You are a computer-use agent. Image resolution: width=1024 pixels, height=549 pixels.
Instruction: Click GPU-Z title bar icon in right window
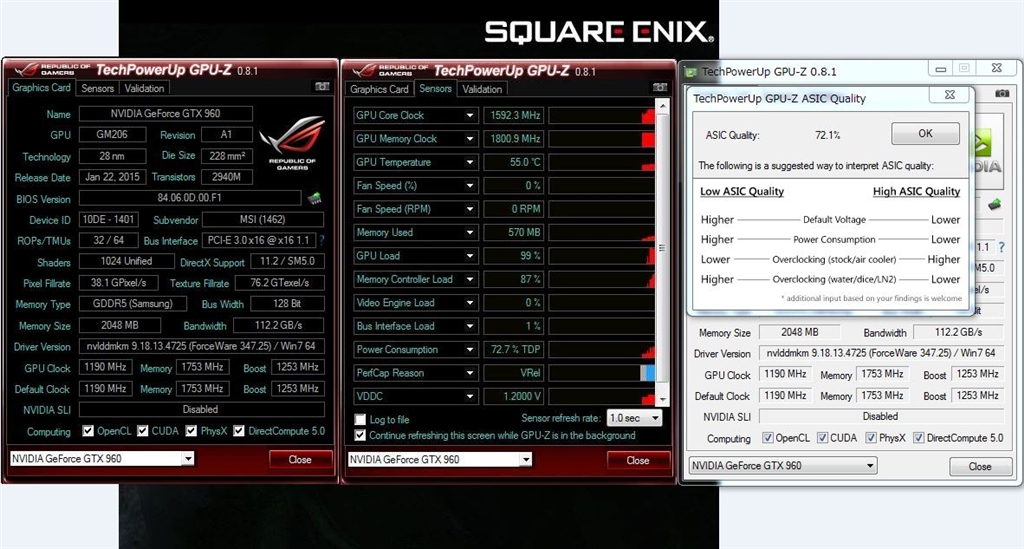(690, 72)
